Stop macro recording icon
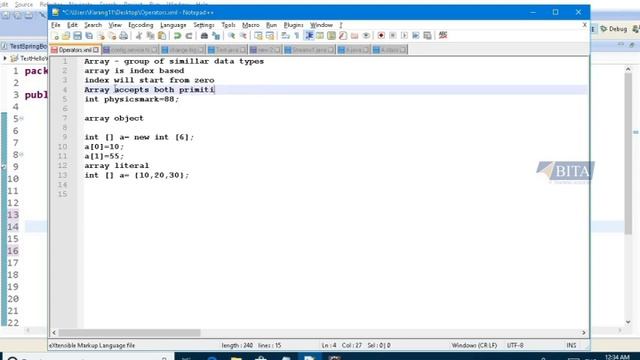 click(x=393, y=36)
